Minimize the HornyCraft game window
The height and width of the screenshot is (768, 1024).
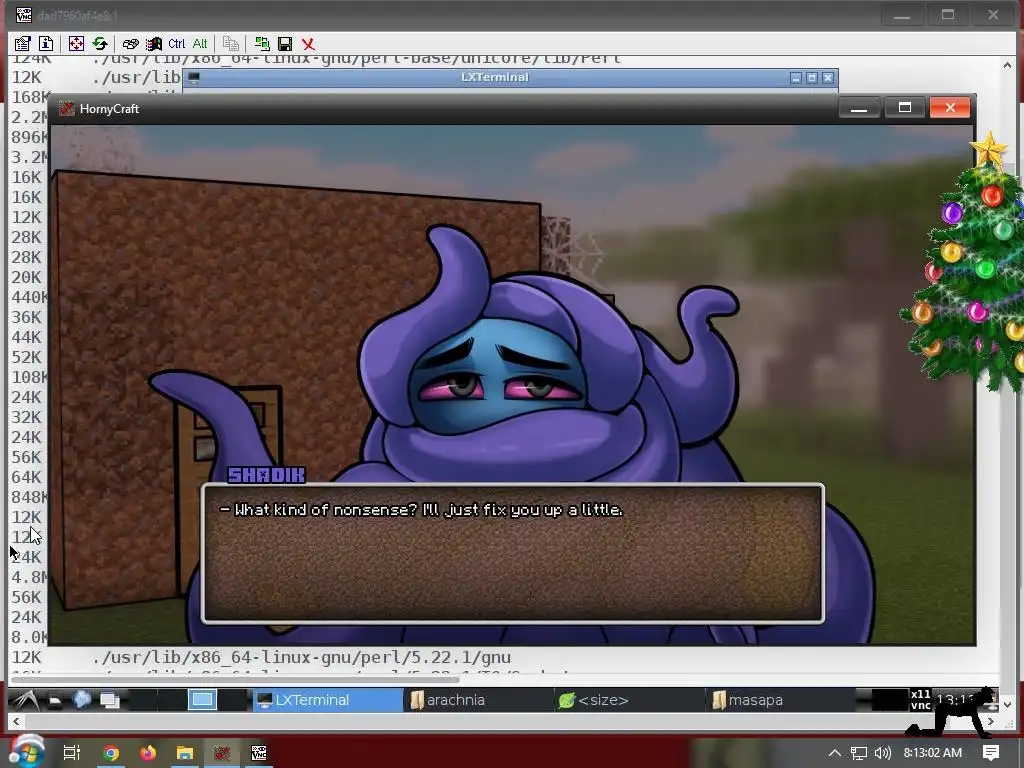point(859,108)
